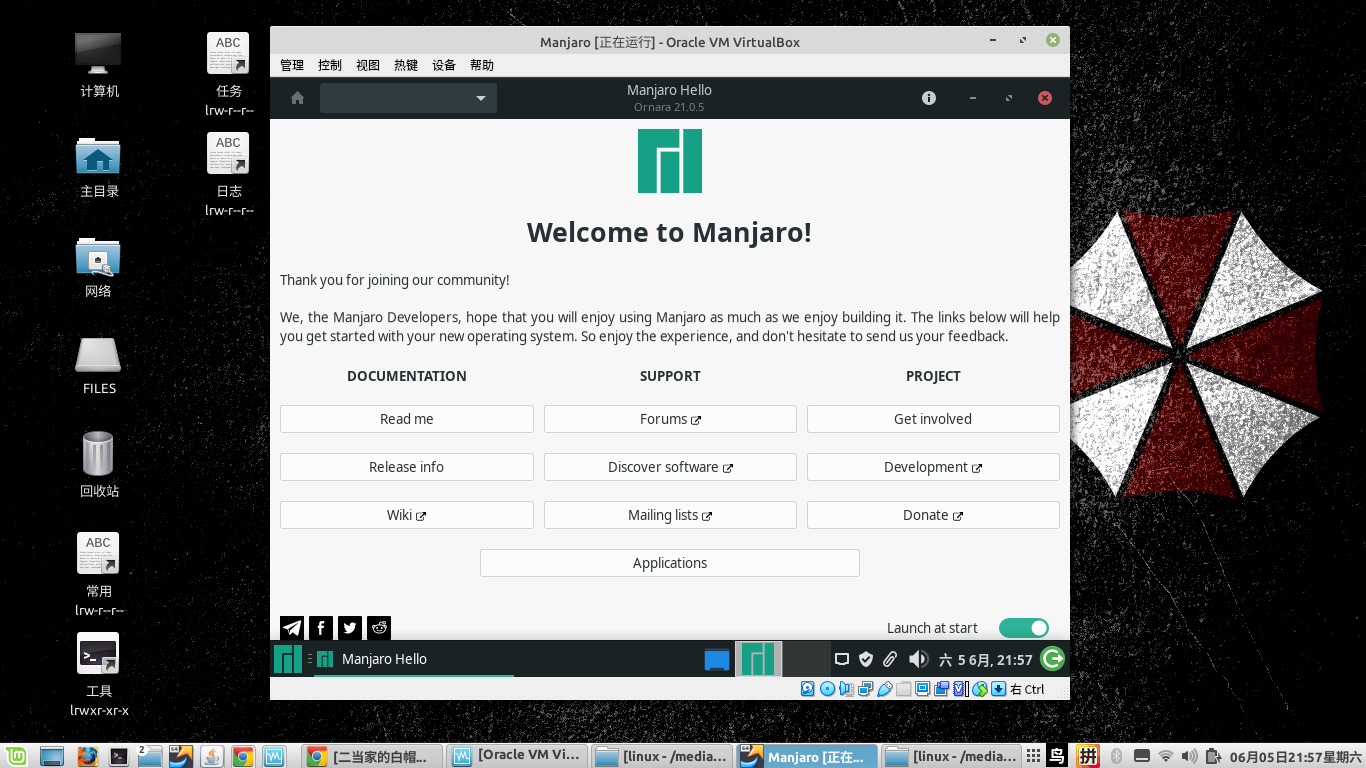
Task: Click VirtualBox optical disc indicator
Action: click(x=827, y=689)
